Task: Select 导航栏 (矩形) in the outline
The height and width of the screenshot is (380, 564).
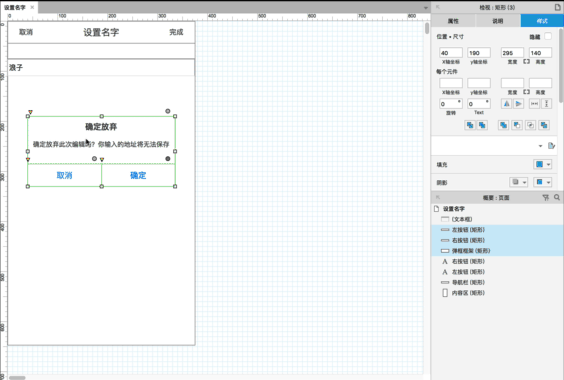Action: (x=497, y=282)
